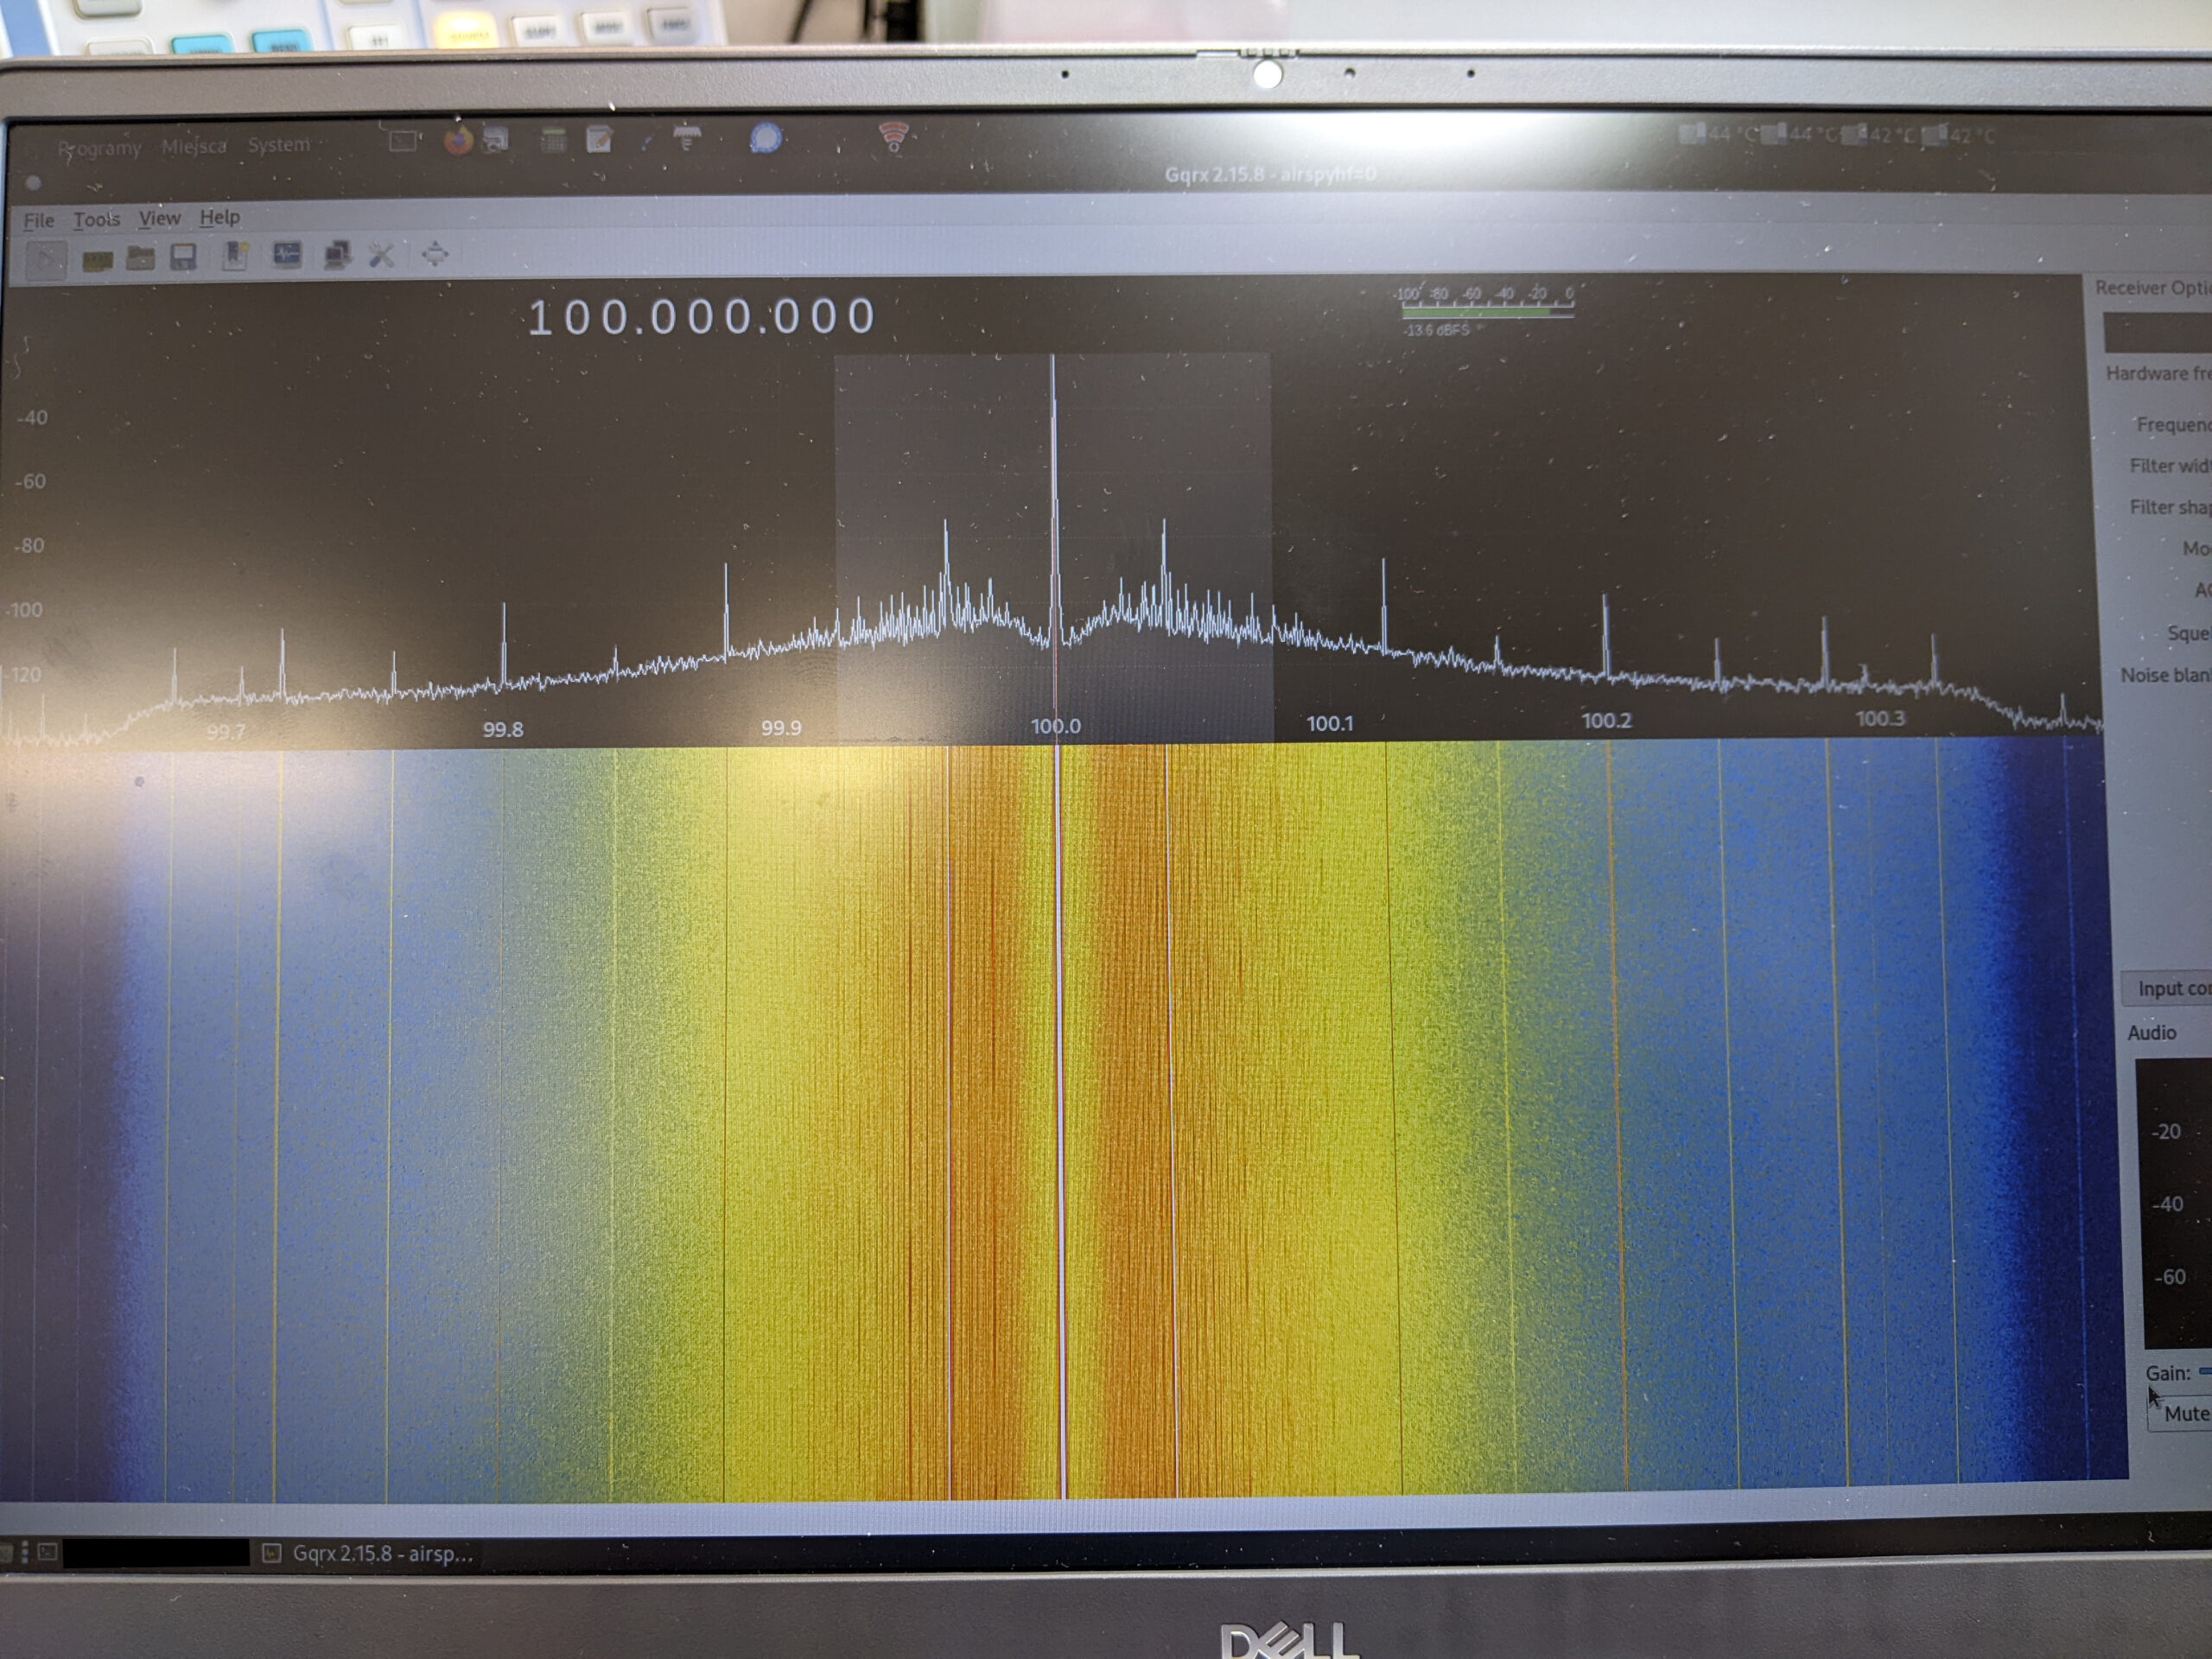Open remote control settings tools icon
The image size is (2212, 1659).
point(381,255)
